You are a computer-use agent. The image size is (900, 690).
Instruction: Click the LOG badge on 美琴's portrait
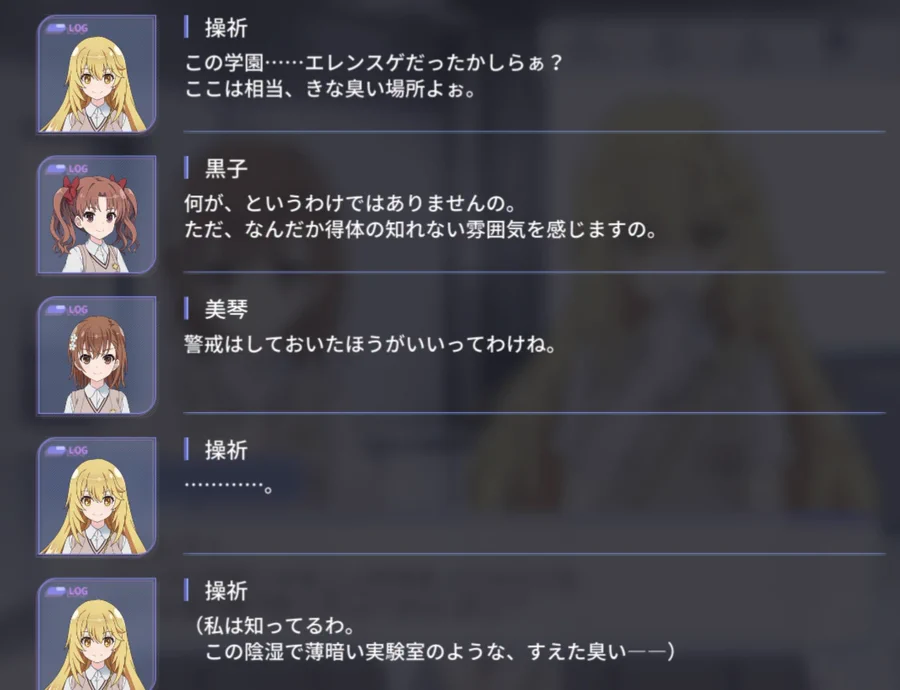pos(67,310)
